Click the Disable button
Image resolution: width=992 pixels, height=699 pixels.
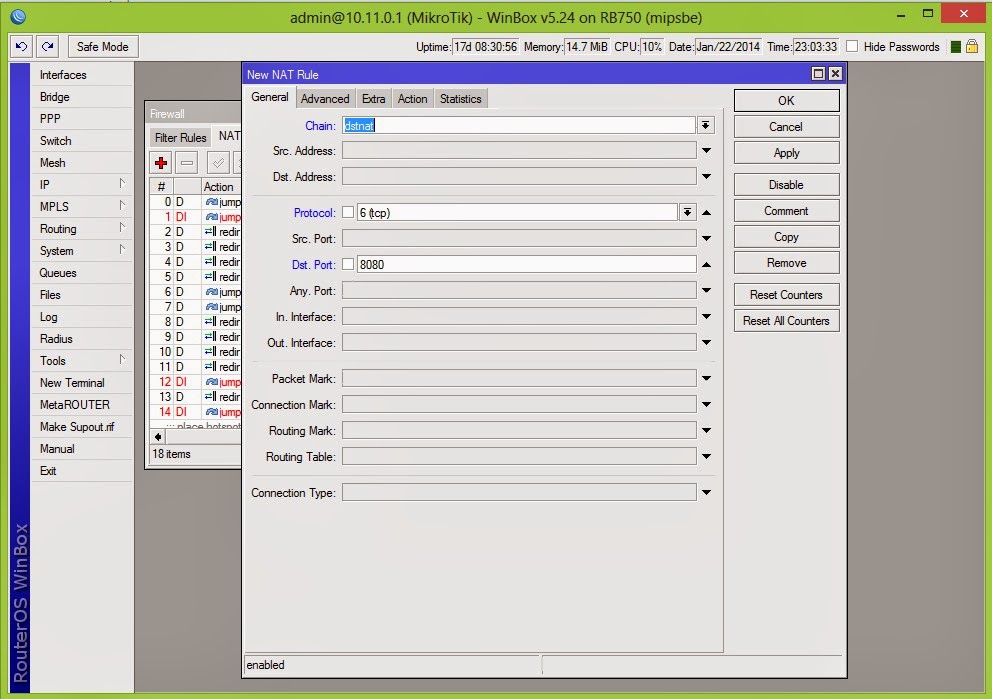[786, 185]
